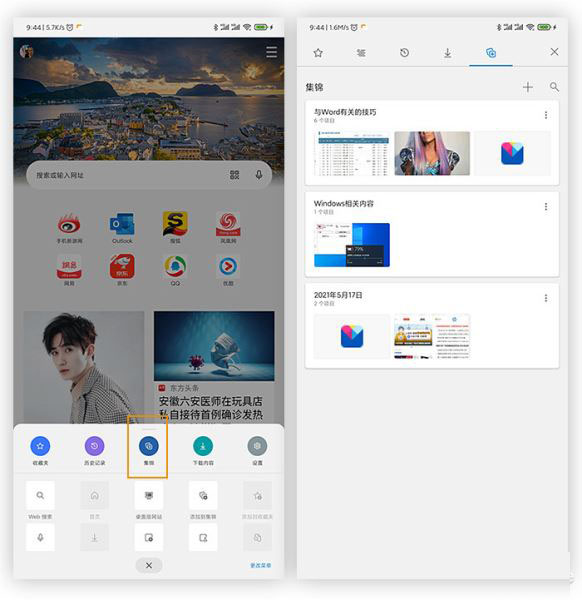Tap the Web 搜索 magnifier tile
This screenshot has height=600, width=582.
[x=40, y=496]
